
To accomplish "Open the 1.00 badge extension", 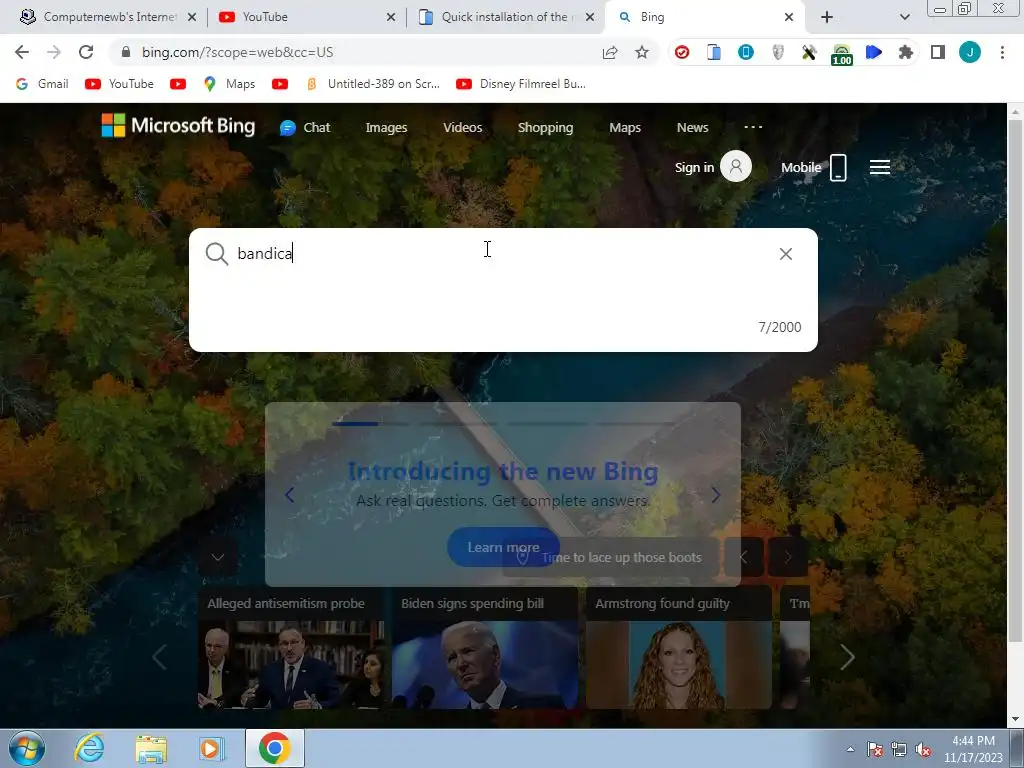I will [842, 54].
